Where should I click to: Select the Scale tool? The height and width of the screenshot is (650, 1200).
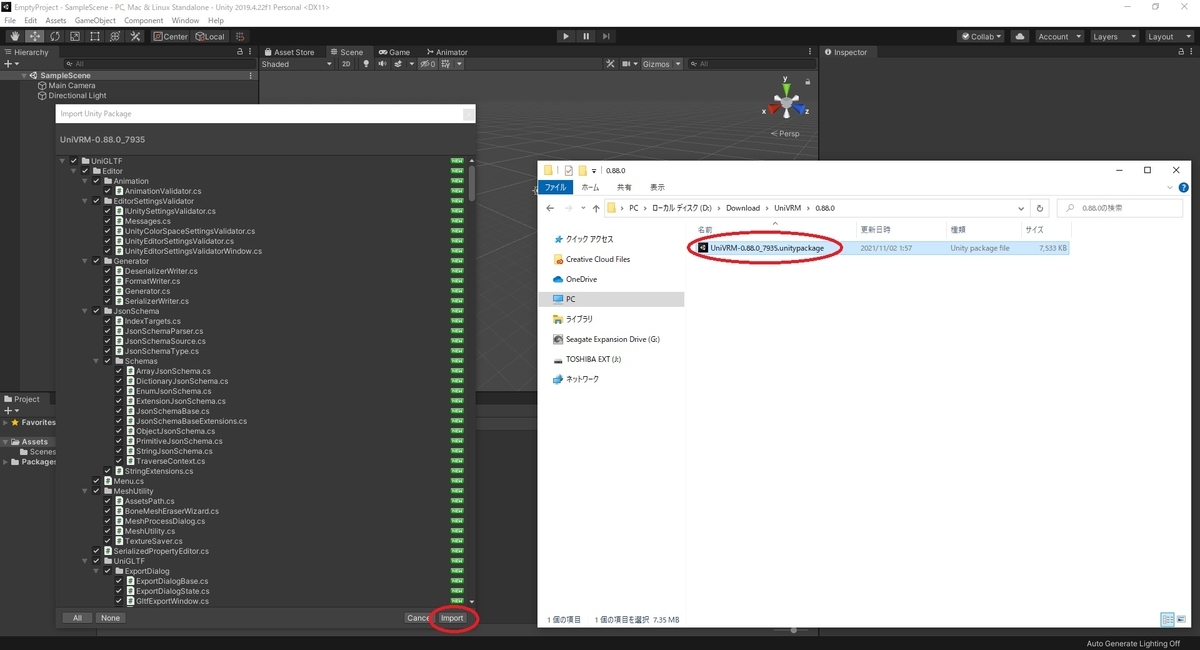(x=75, y=36)
